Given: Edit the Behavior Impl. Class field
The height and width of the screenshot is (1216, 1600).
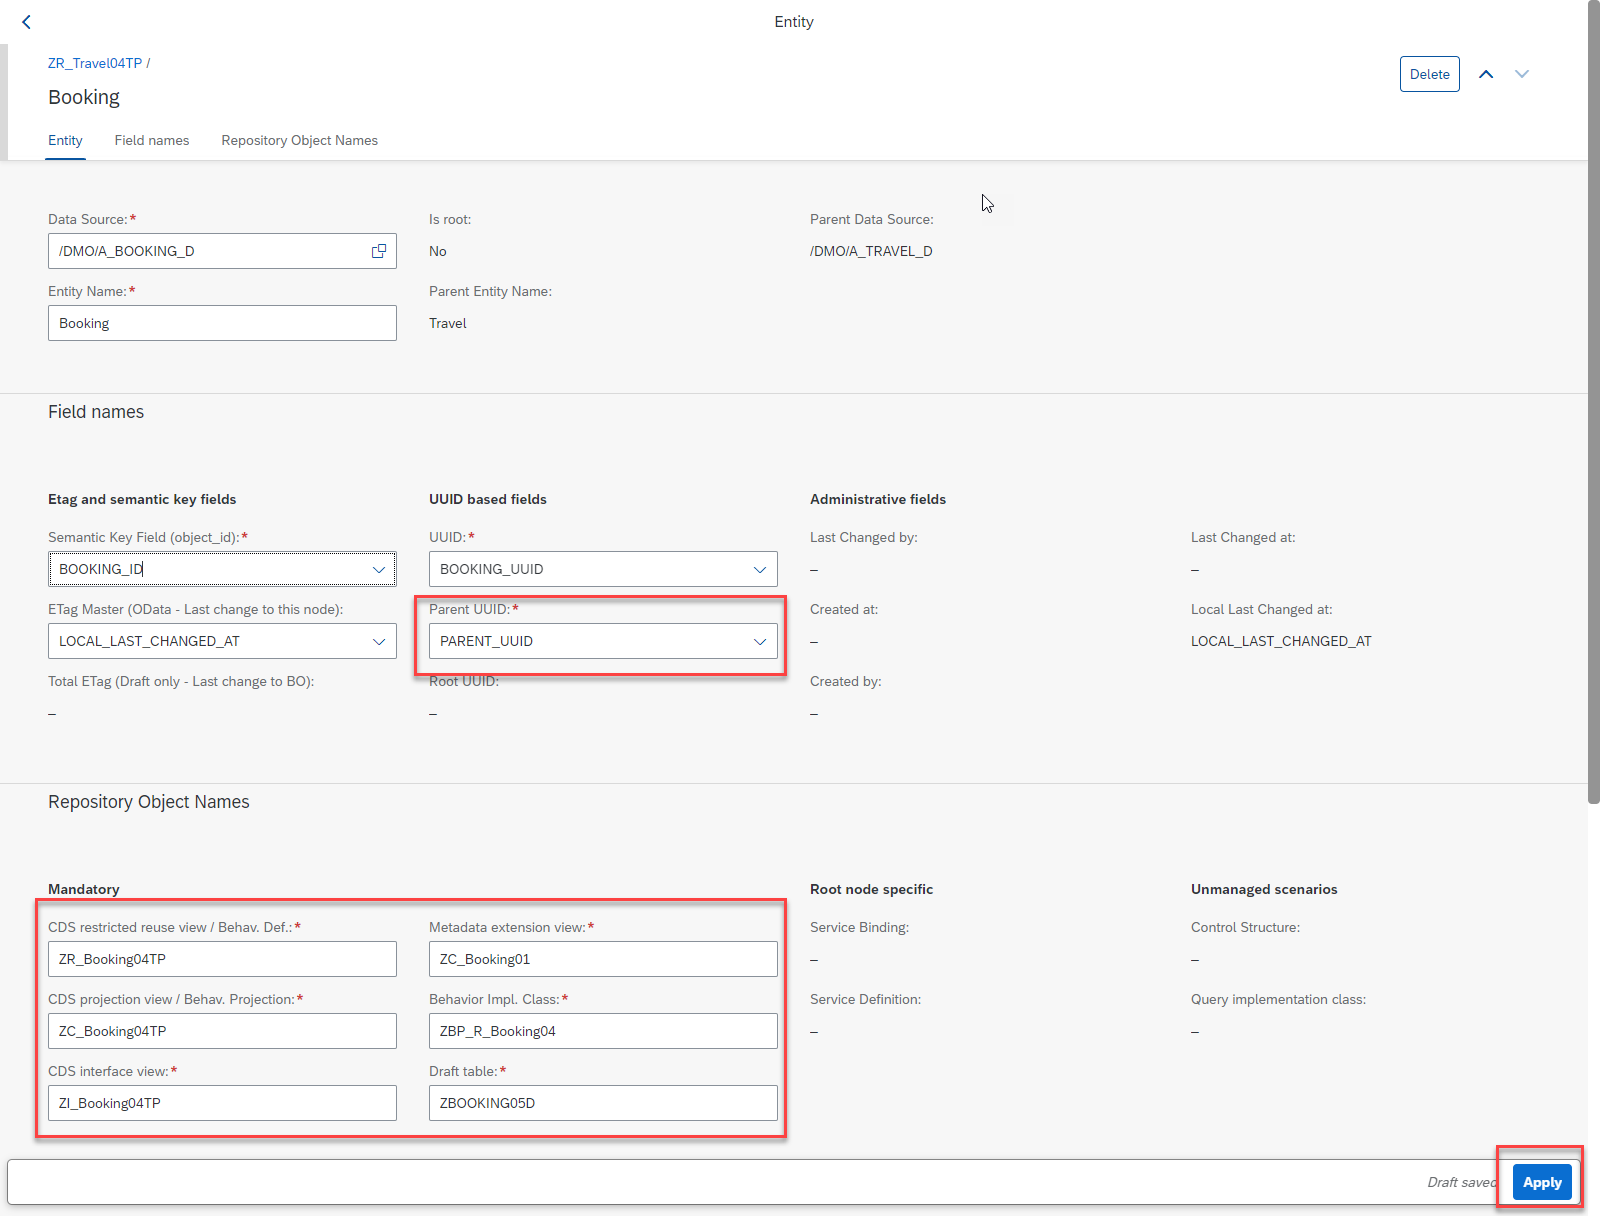Looking at the screenshot, I should pyautogui.click(x=603, y=1031).
